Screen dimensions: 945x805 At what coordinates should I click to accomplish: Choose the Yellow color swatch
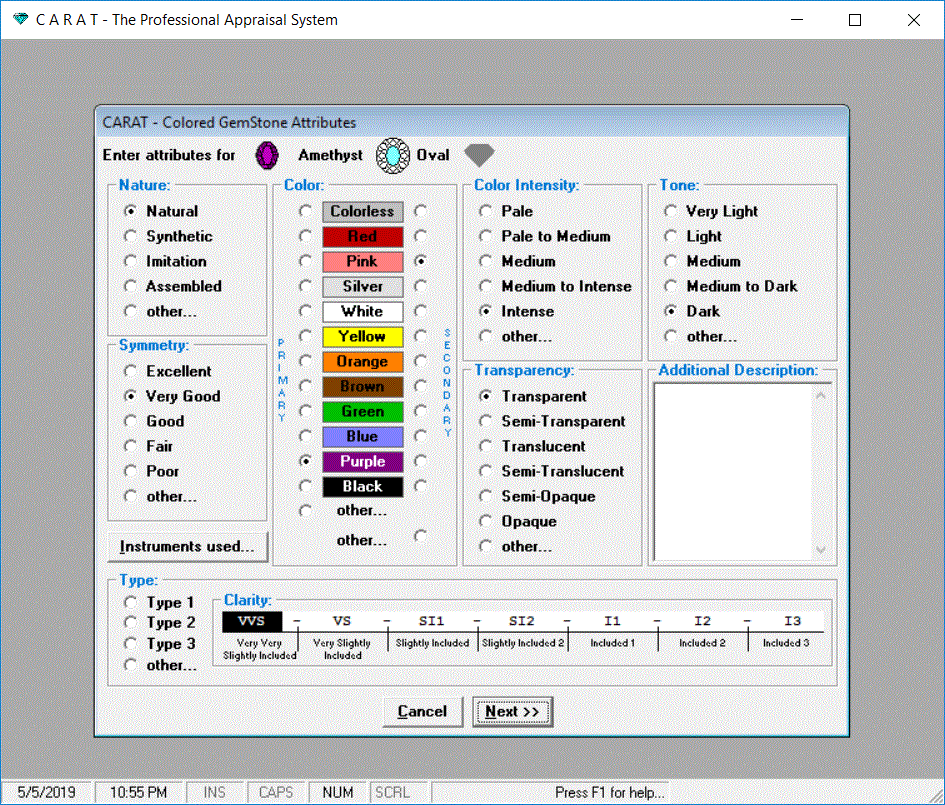[362, 337]
